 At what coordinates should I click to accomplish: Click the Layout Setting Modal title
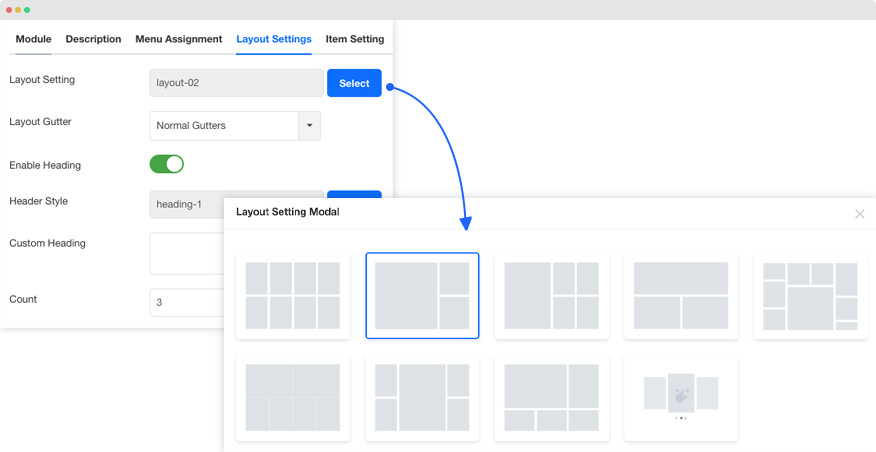point(288,212)
